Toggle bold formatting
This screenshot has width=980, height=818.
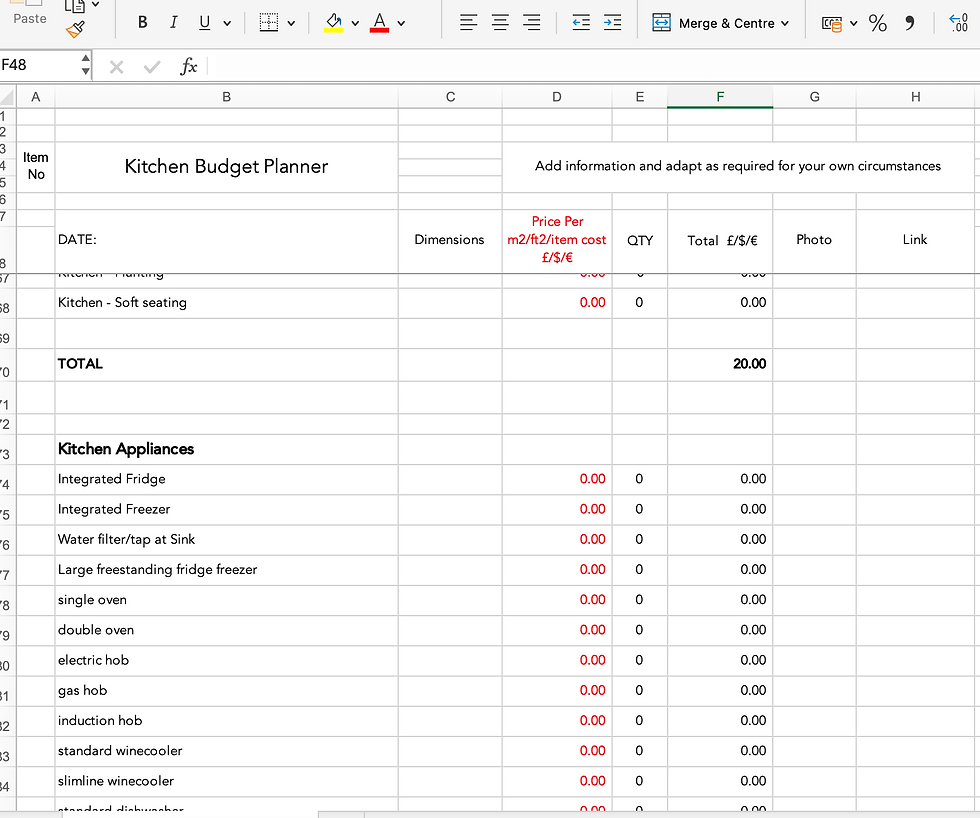(x=142, y=22)
